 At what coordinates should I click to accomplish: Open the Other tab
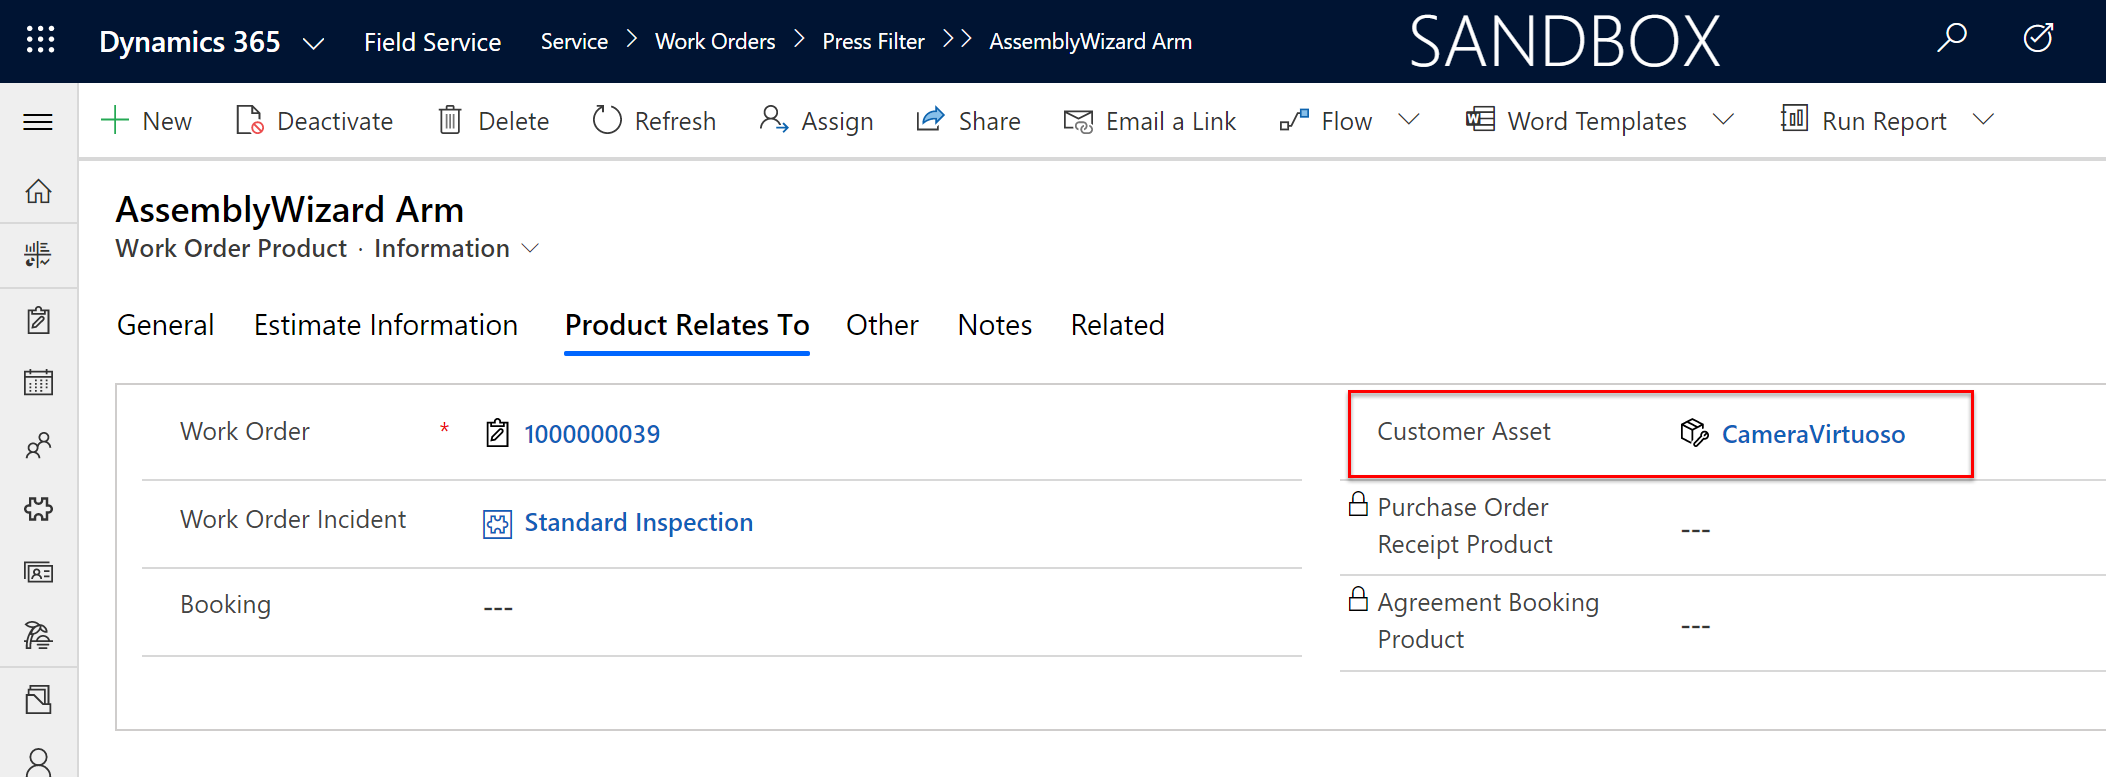click(882, 325)
